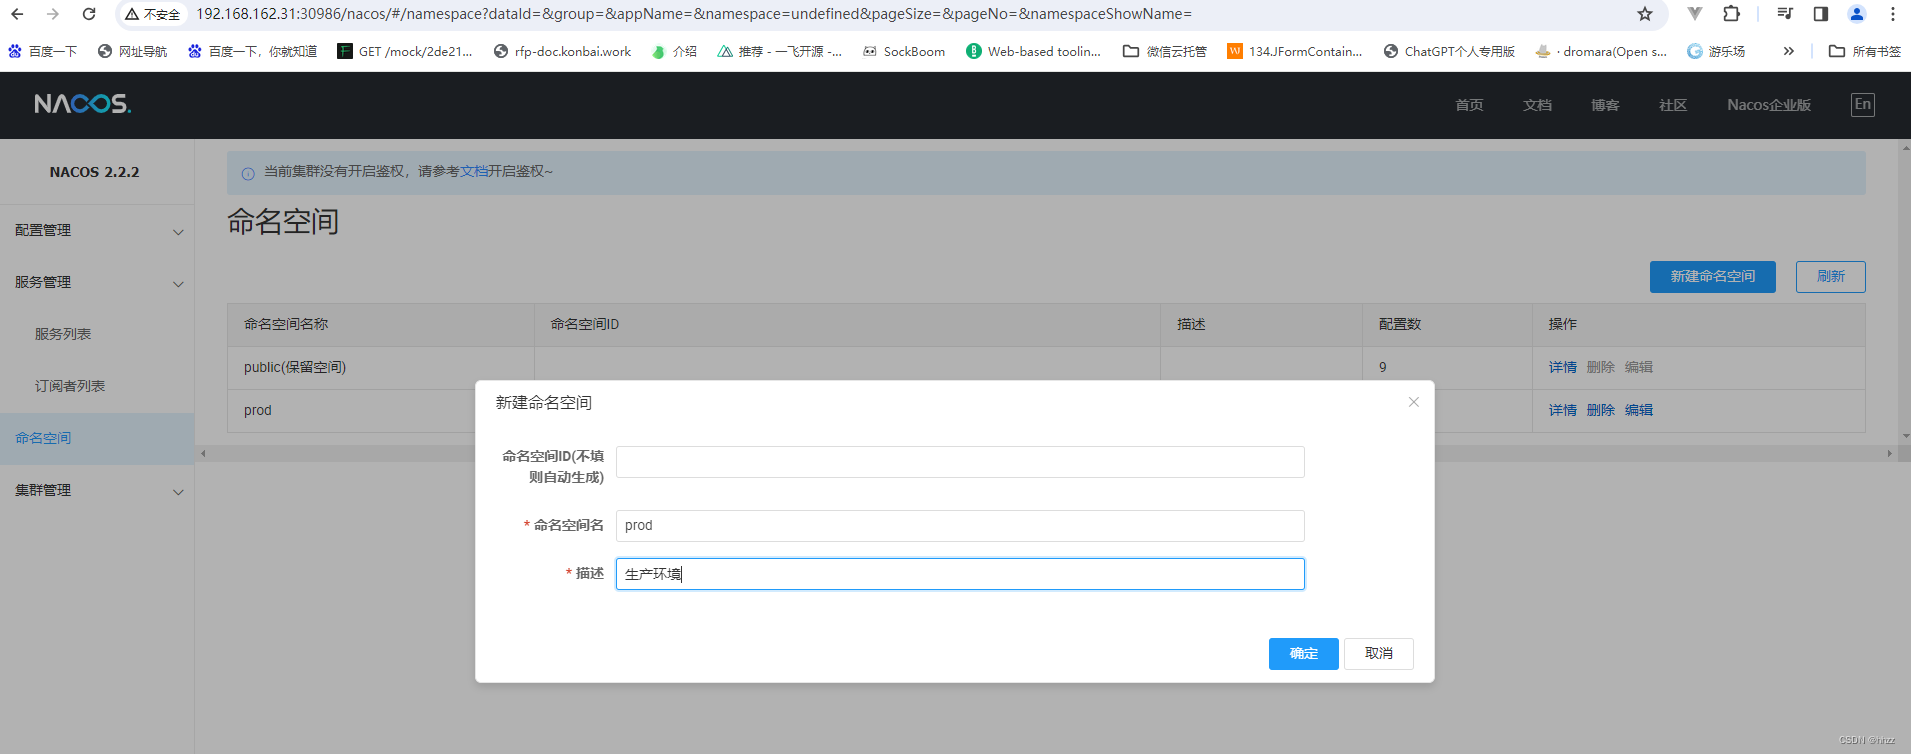Go to 首页 in top navigation
Image resolution: width=1911 pixels, height=754 pixels.
1469,105
